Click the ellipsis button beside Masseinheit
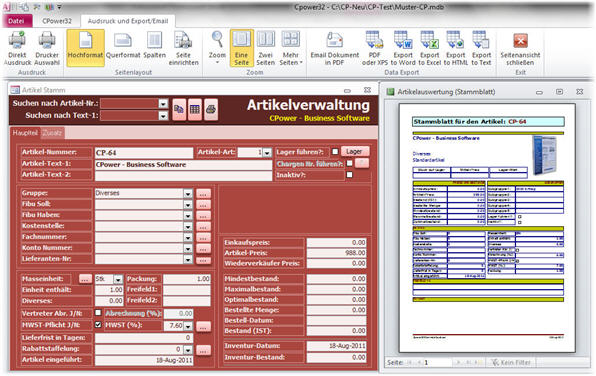Viewport: 596px width, 376px height. click(85, 279)
